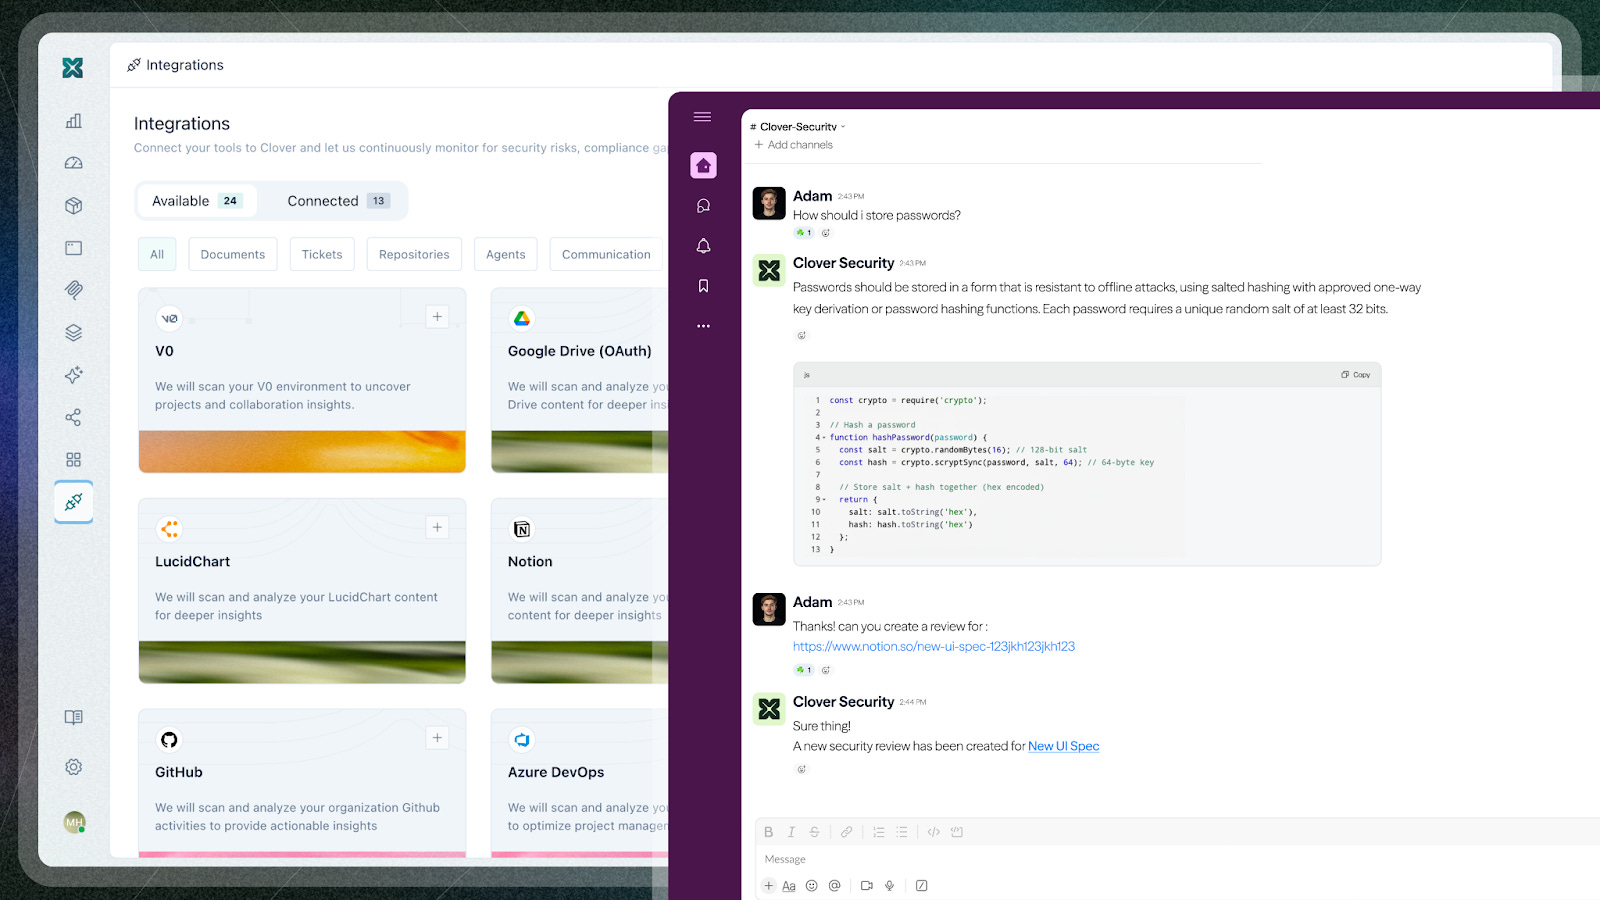The height and width of the screenshot is (900, 1600).
Task: Insert numbered list in composer
Action: [878, 832]
